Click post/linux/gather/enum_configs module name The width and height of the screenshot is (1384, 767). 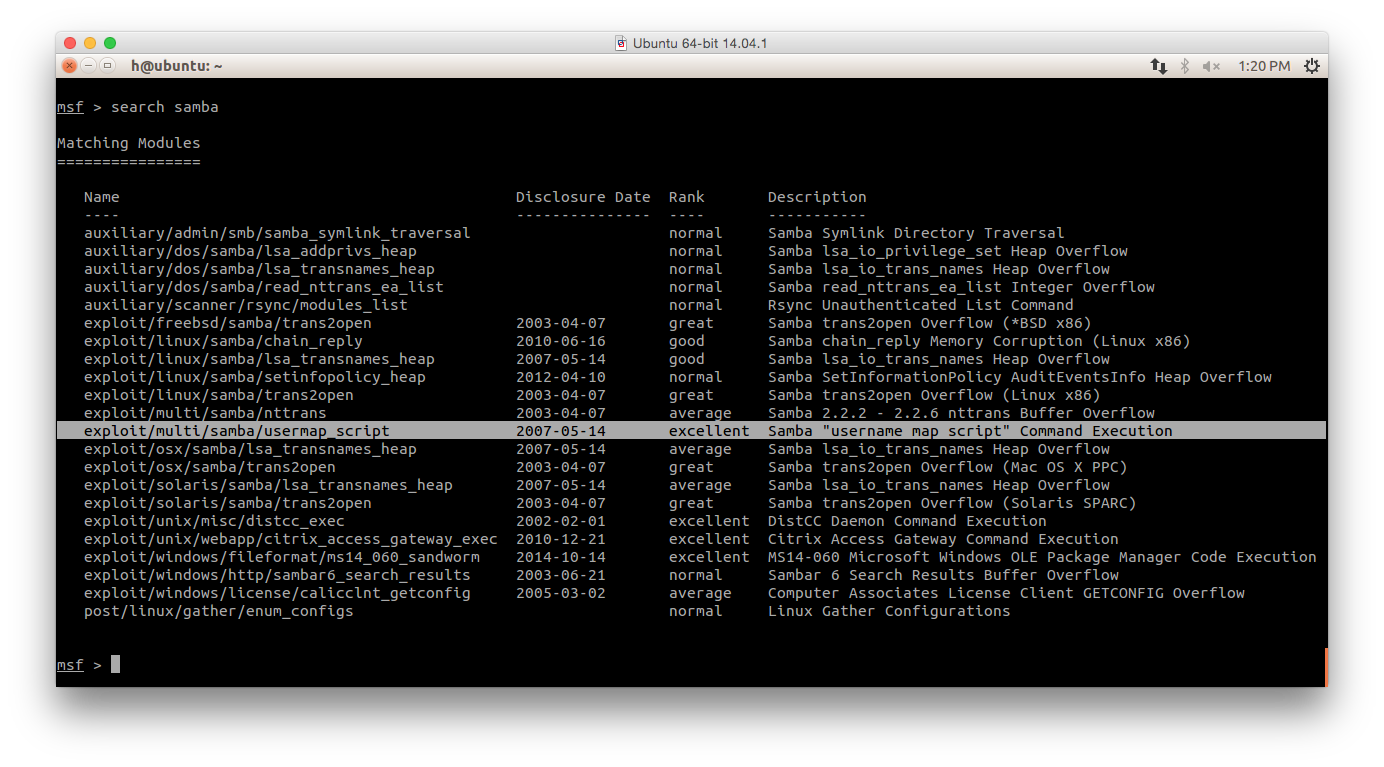pyautogui.click(x=219, y=611)
